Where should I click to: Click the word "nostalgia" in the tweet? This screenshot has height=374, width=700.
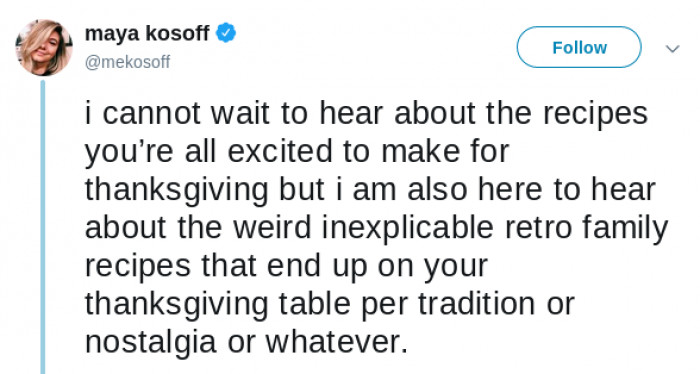tap(150, 343)
